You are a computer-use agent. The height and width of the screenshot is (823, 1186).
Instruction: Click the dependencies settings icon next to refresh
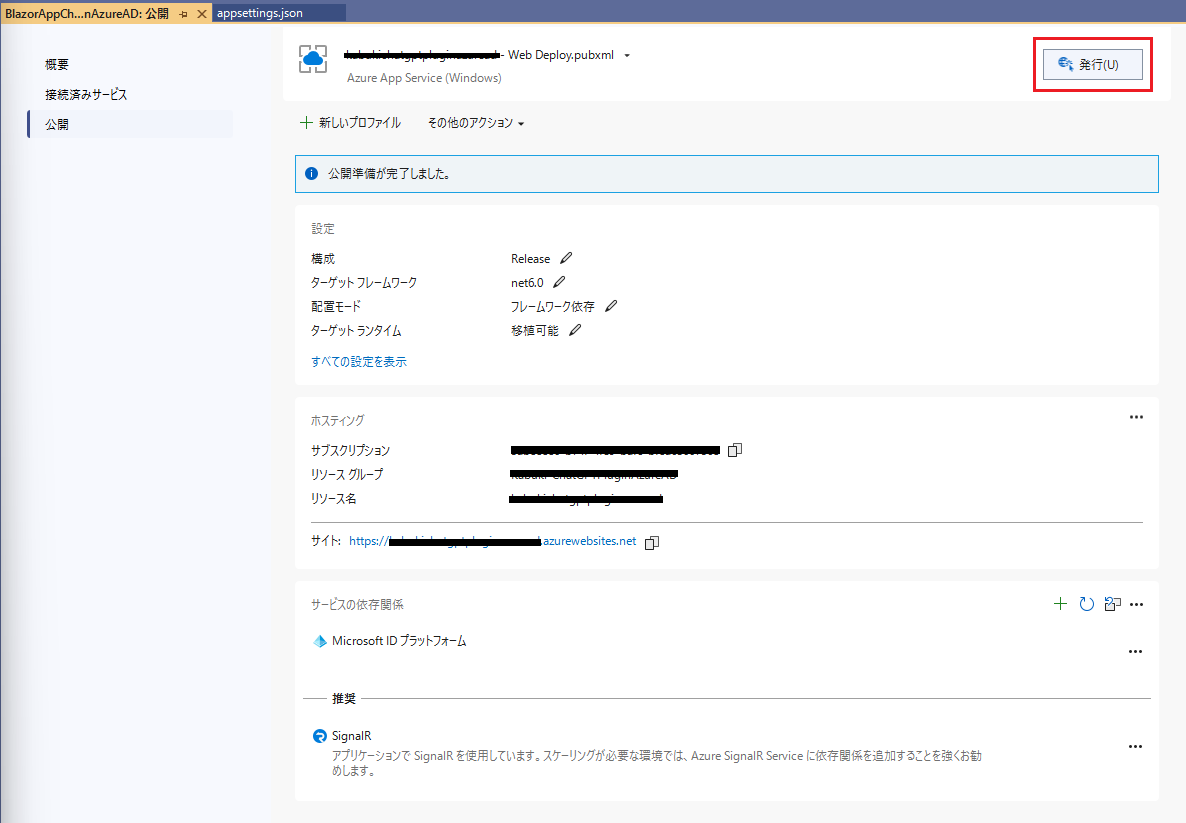pyautogui.click(x=1112, y=604)
